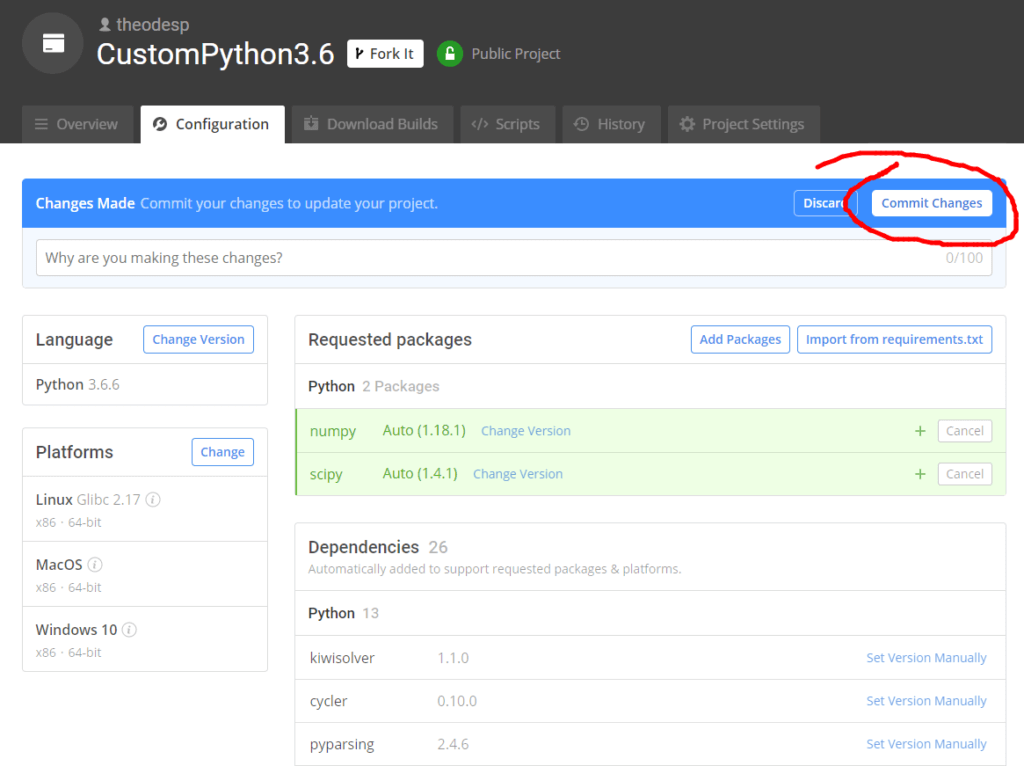Viewport: 1024px width, 766px height.
Task: Click the project box icon beside CustomPython3.6
Action: coord(53,43)
